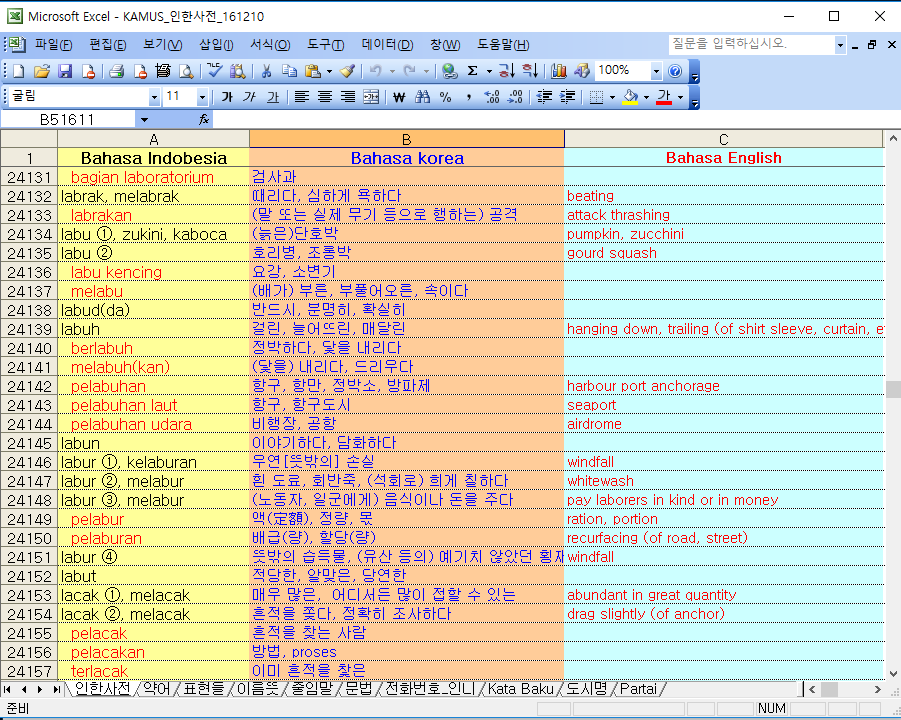Open the 데이터(D) menu
This screenshot has width=901, height=720.
coord(387,44)
